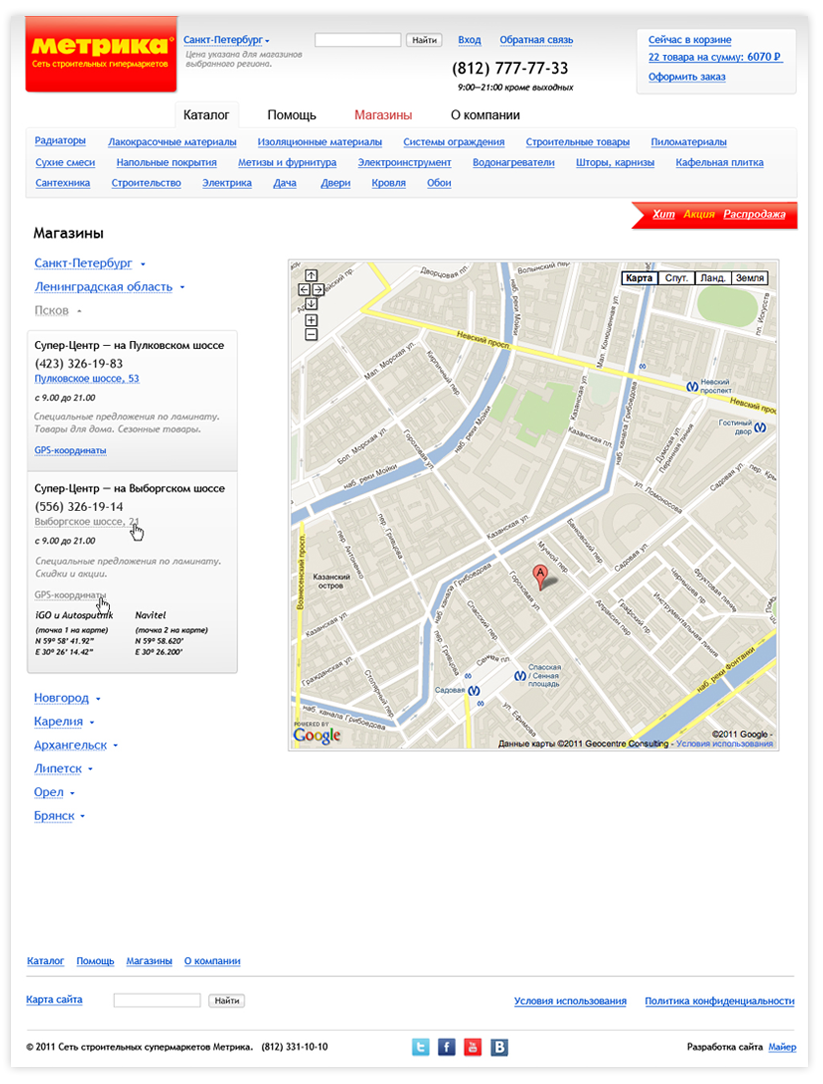
Task: Click the top Найти search button
Action: click(424, 40)
